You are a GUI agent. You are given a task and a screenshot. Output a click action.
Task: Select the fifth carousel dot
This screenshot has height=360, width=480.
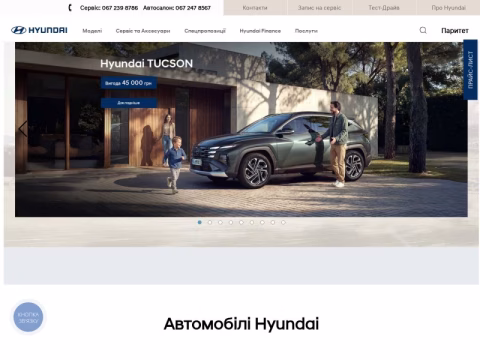click(241, 222)
